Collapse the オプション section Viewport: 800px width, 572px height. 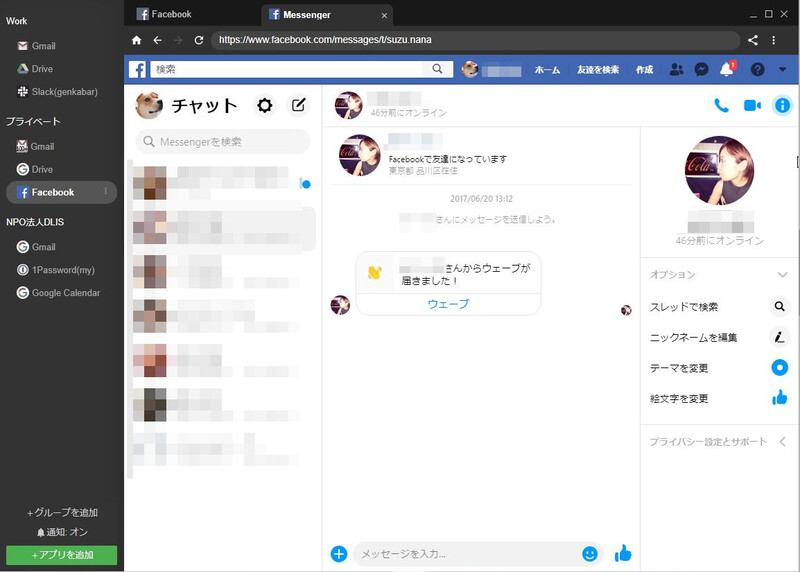click(x=719, y=275)
